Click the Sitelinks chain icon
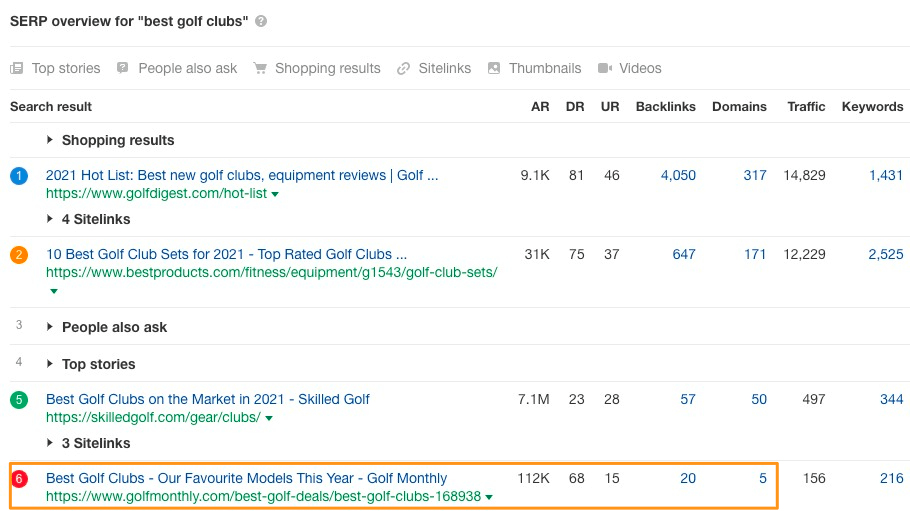Viewport: 910px width, 511px height. pyautogui.click(x=403, y=69)
